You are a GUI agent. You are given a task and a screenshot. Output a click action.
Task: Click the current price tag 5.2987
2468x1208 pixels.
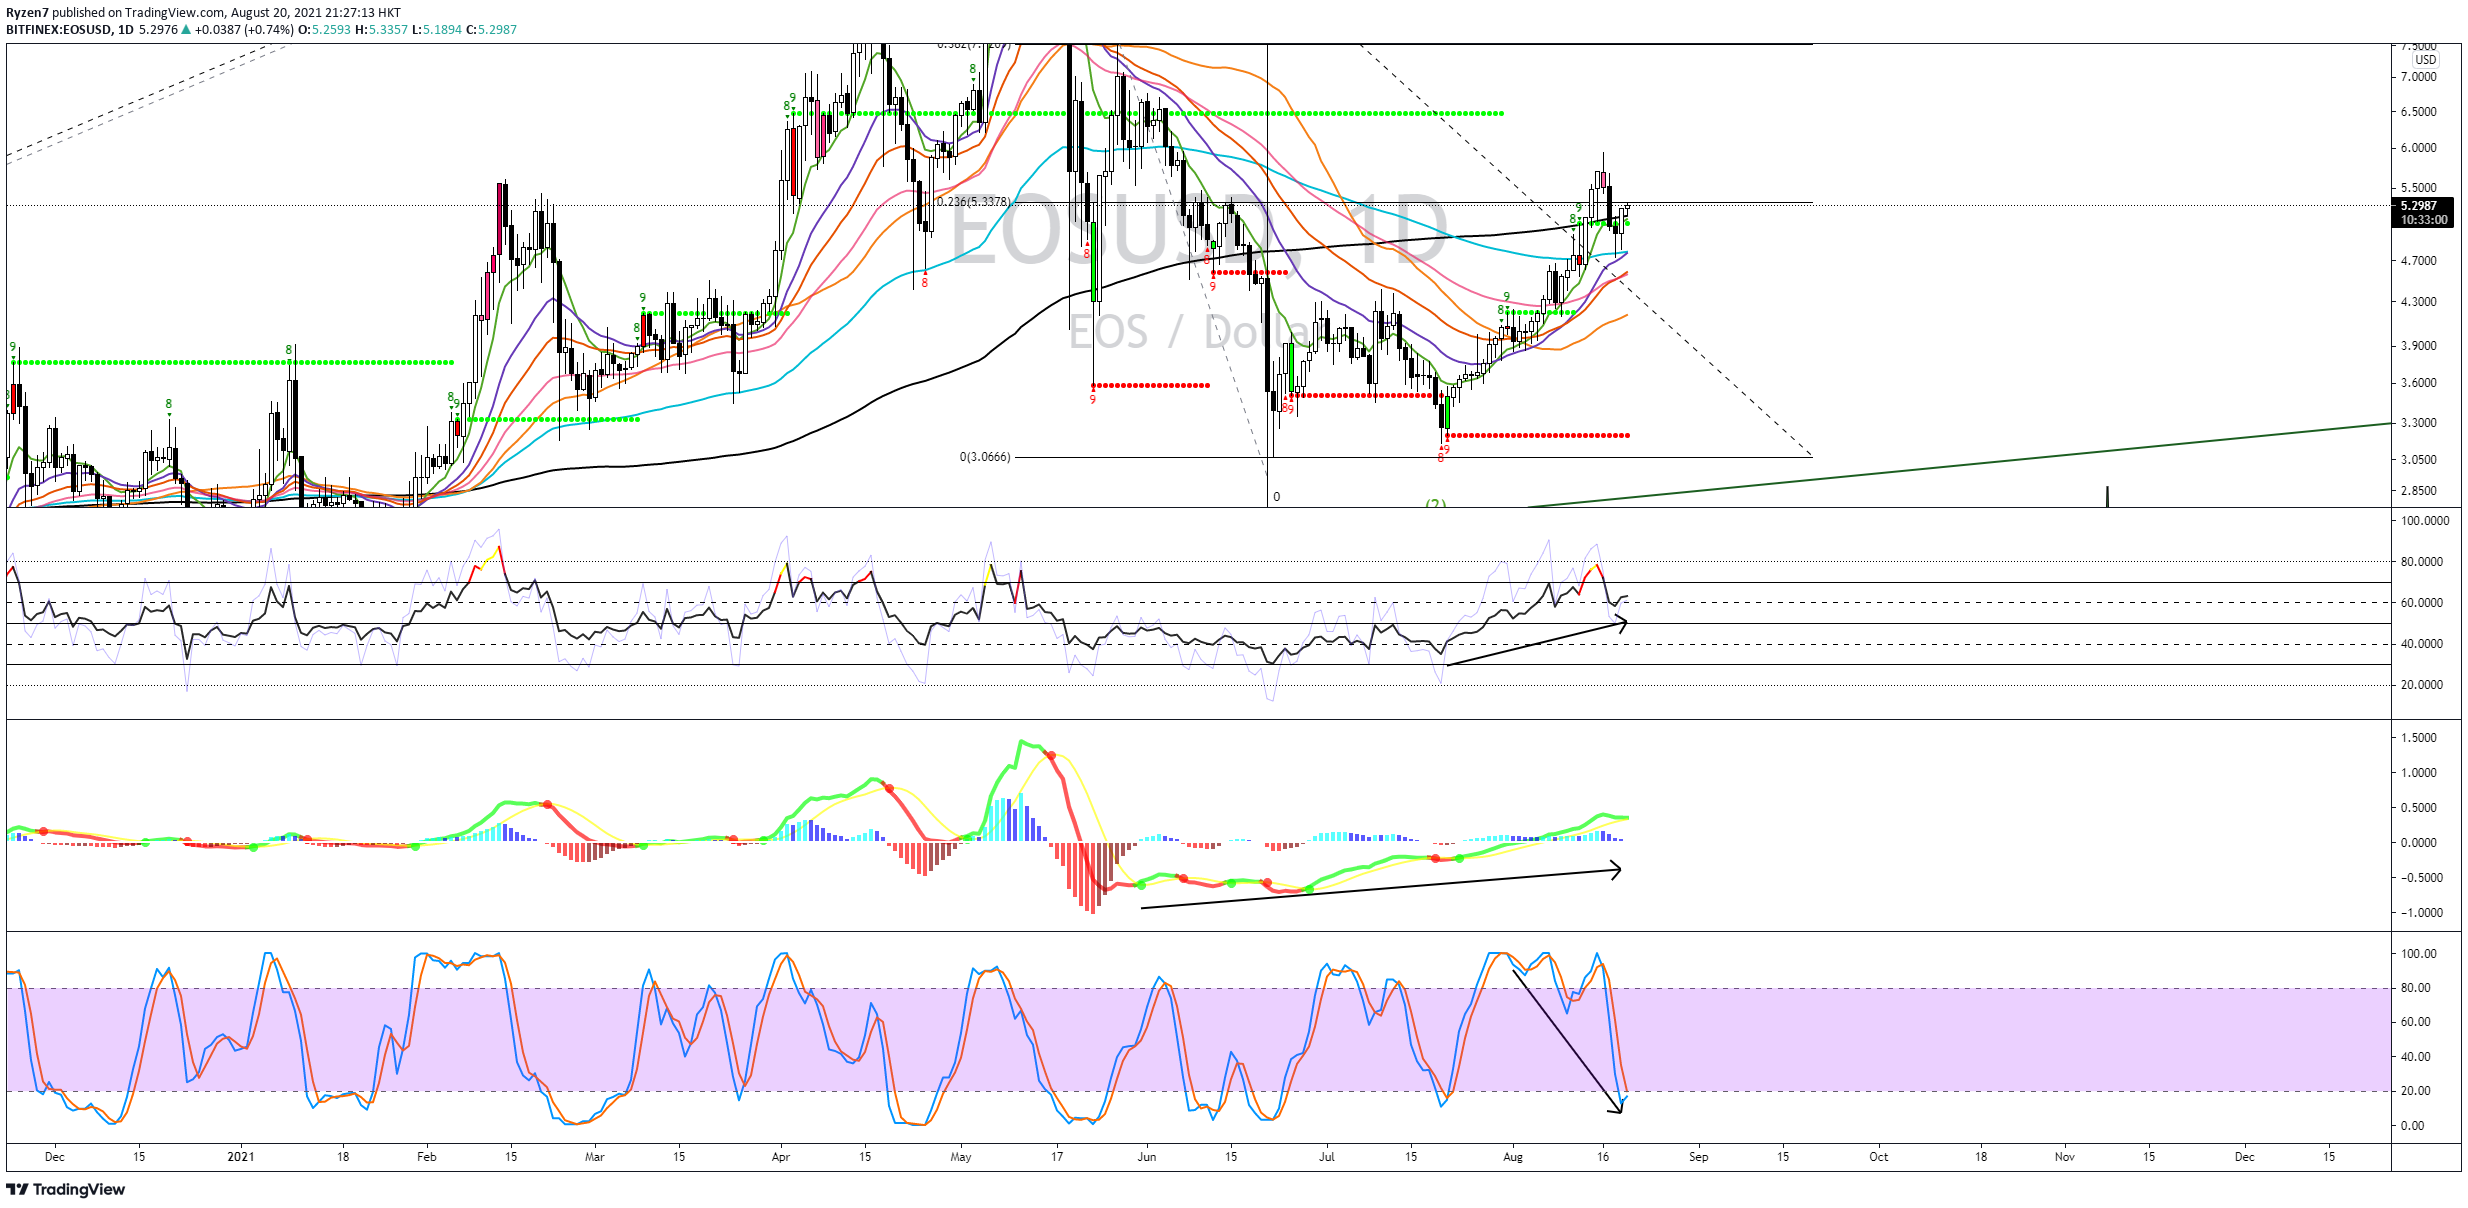tap(2421, 206)
